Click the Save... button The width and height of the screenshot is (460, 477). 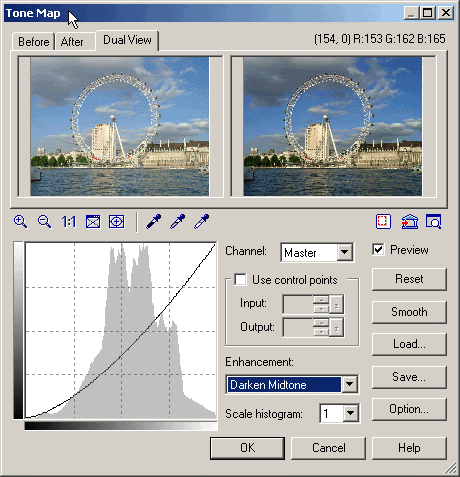point(409,377)
